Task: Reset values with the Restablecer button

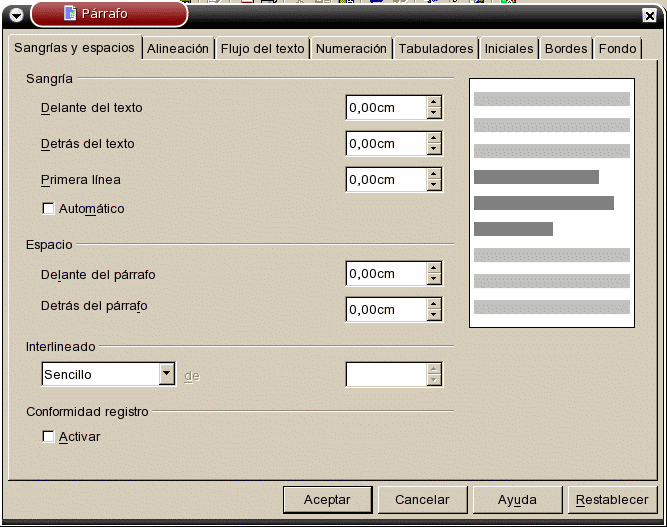Action: pos(612,499)
